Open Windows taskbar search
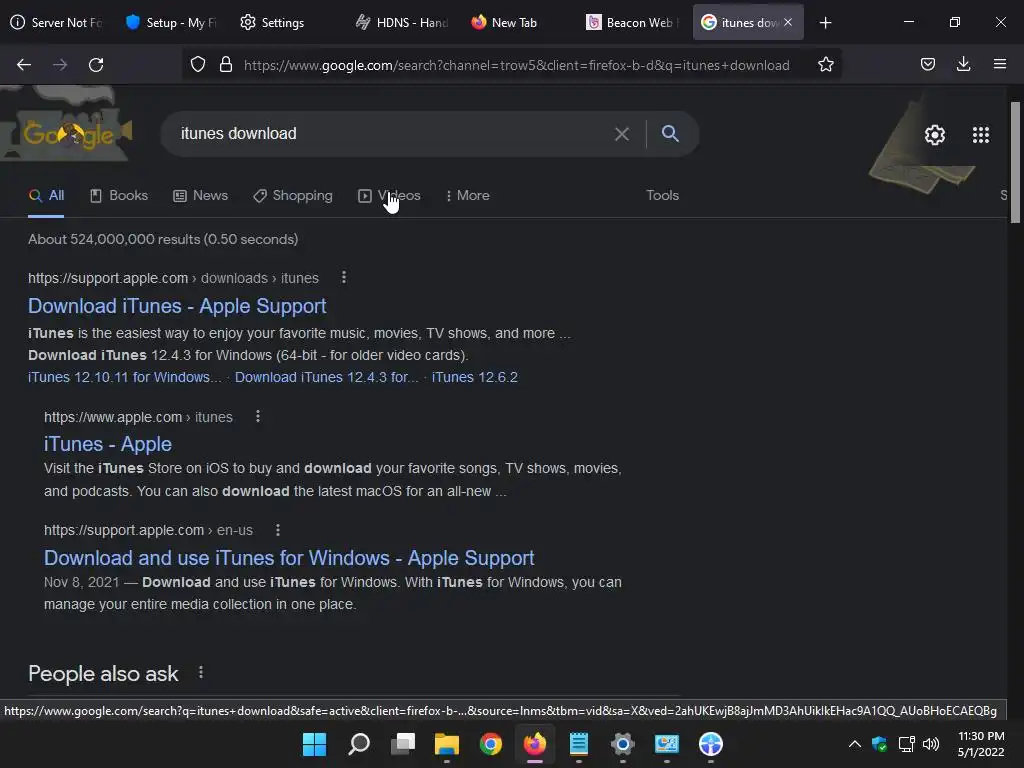The image size is (1024, 768). click(x=359, y=744)
